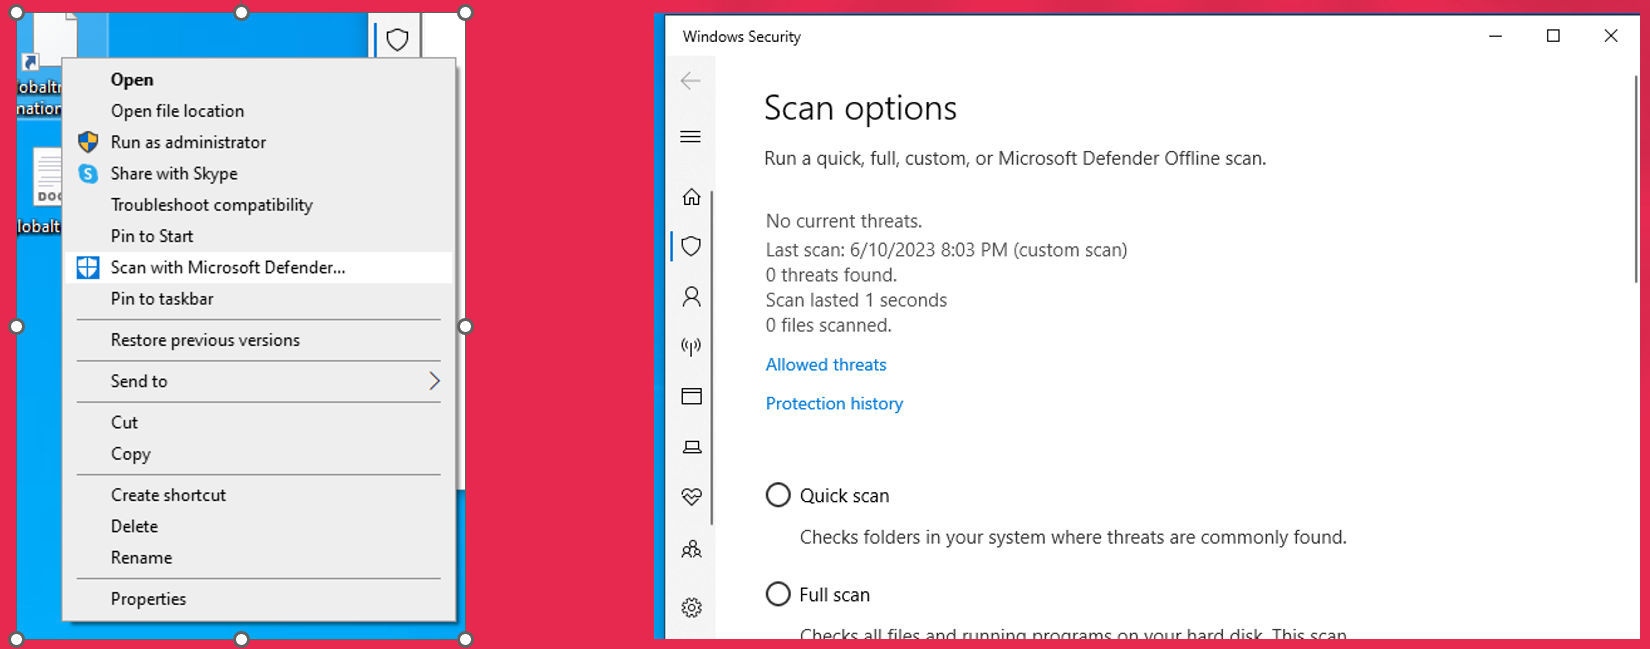Click the '0 files scanned.' text
The height and width of the screenshot is (649, 1650).
click(x=828, y=325)
